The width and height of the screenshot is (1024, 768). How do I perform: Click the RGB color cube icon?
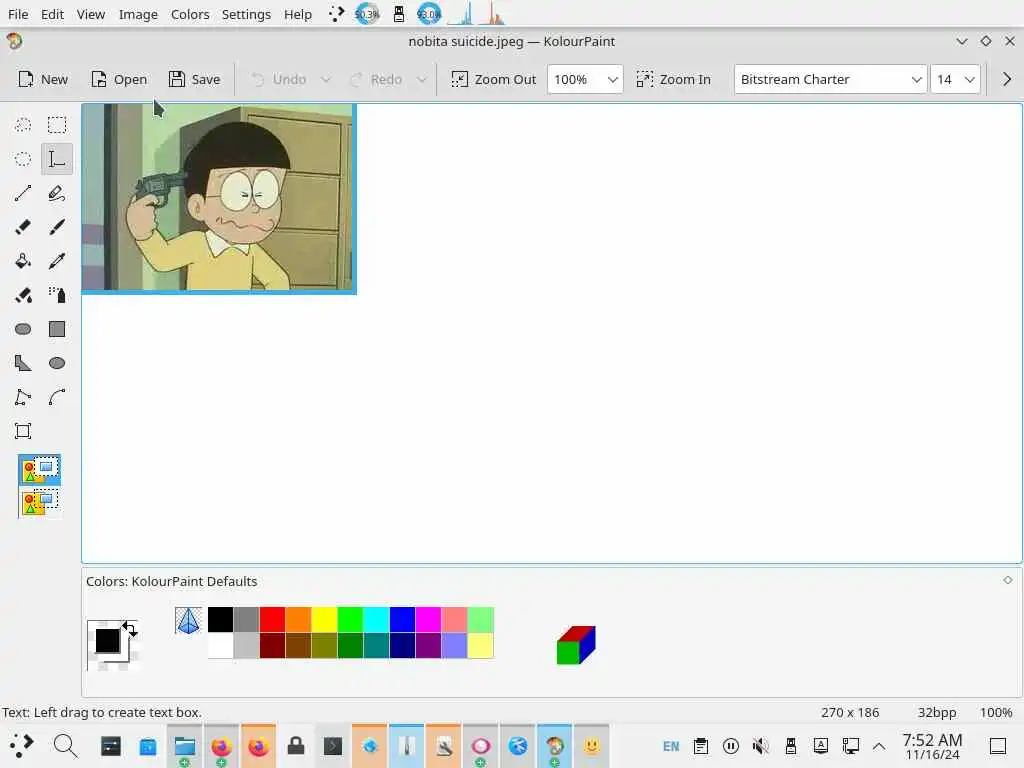pos(576,645)
